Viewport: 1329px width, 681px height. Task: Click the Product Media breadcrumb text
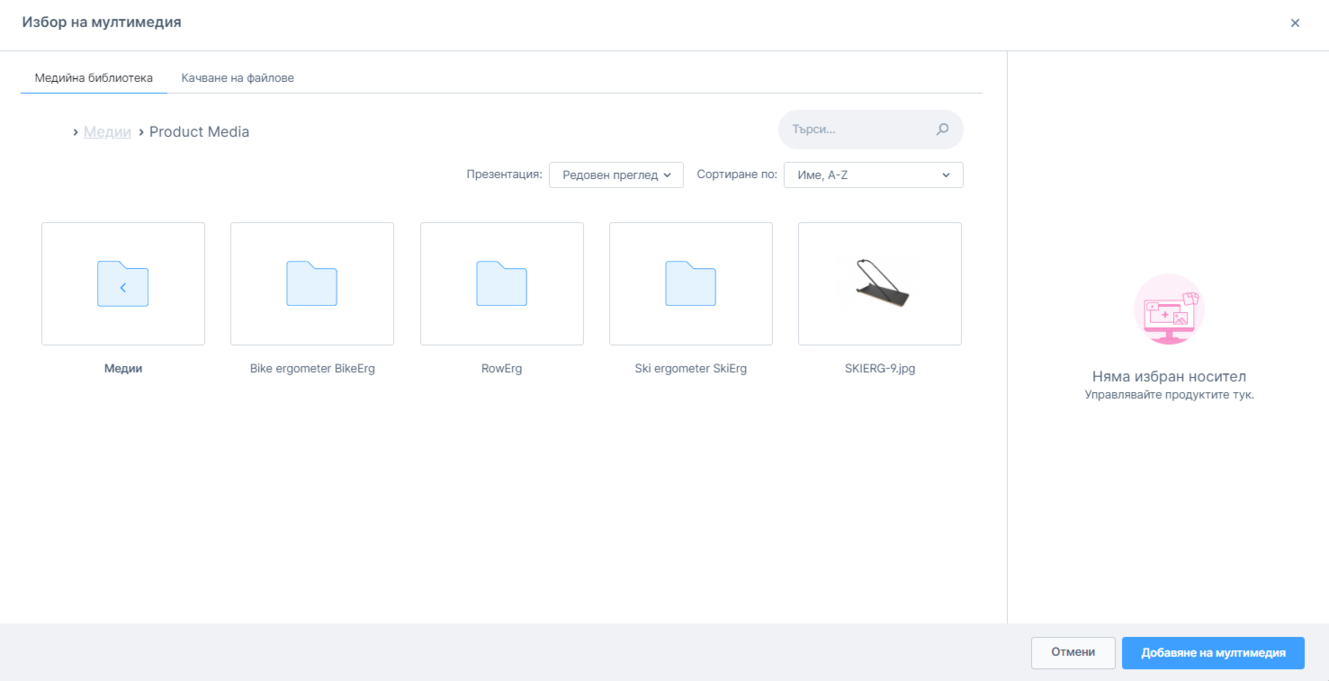pyautogui.click(x=199, y=132)
